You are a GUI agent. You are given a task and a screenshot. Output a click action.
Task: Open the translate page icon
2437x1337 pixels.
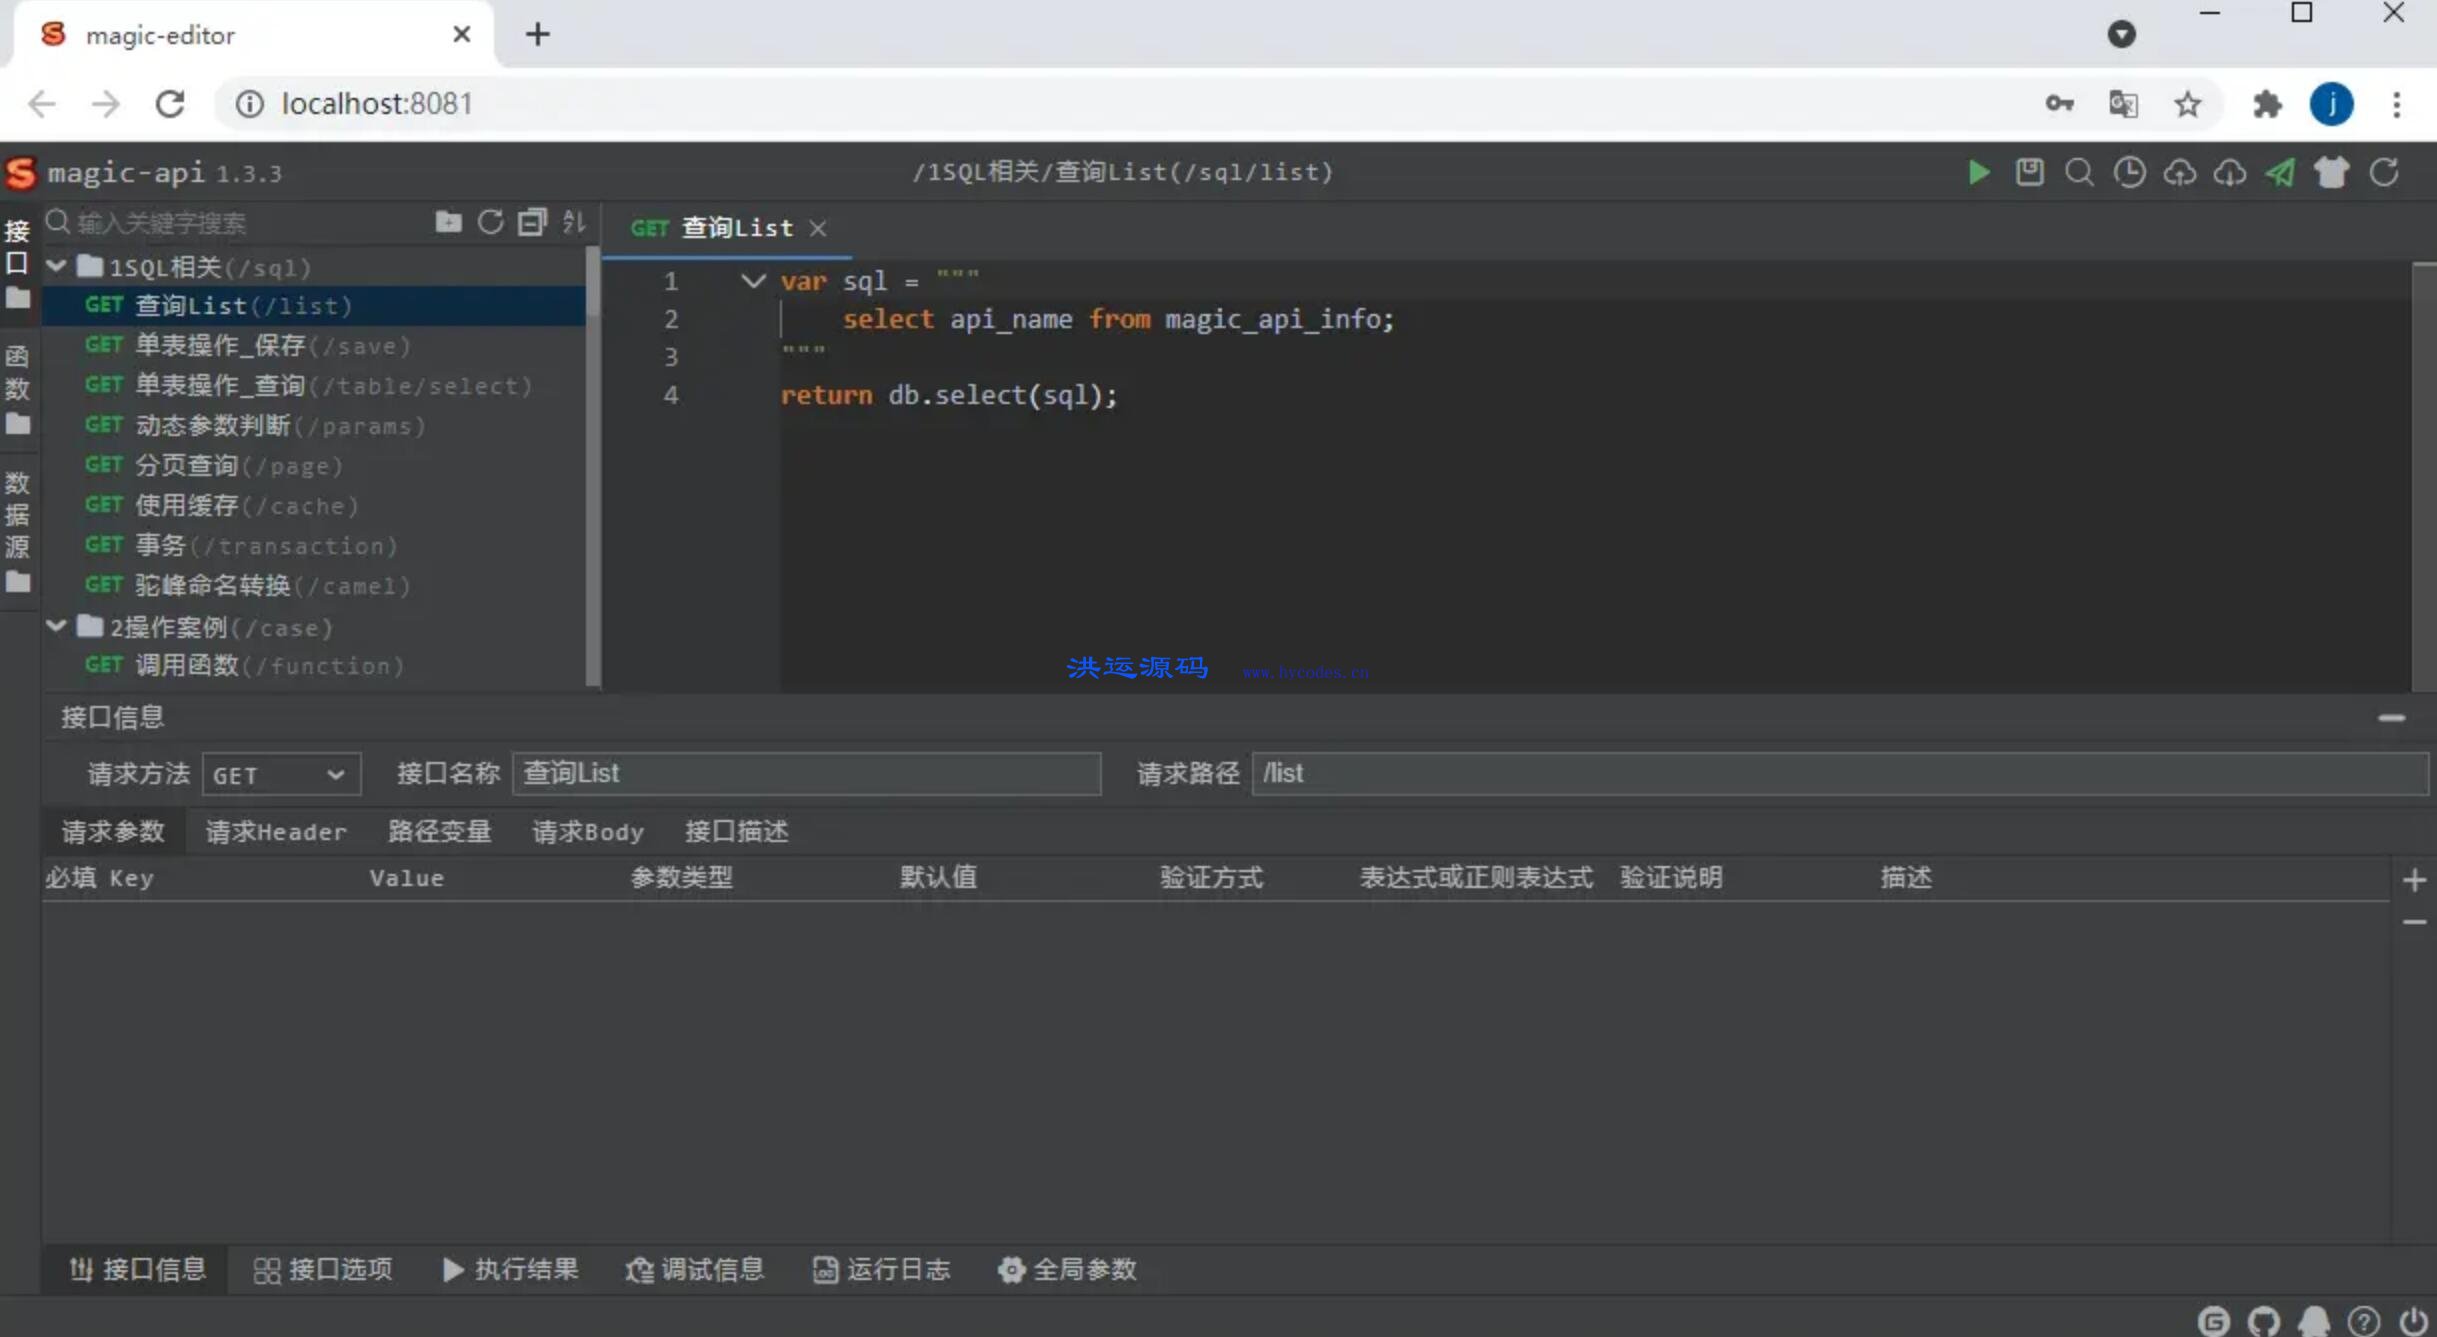[x=2123, y=104]
